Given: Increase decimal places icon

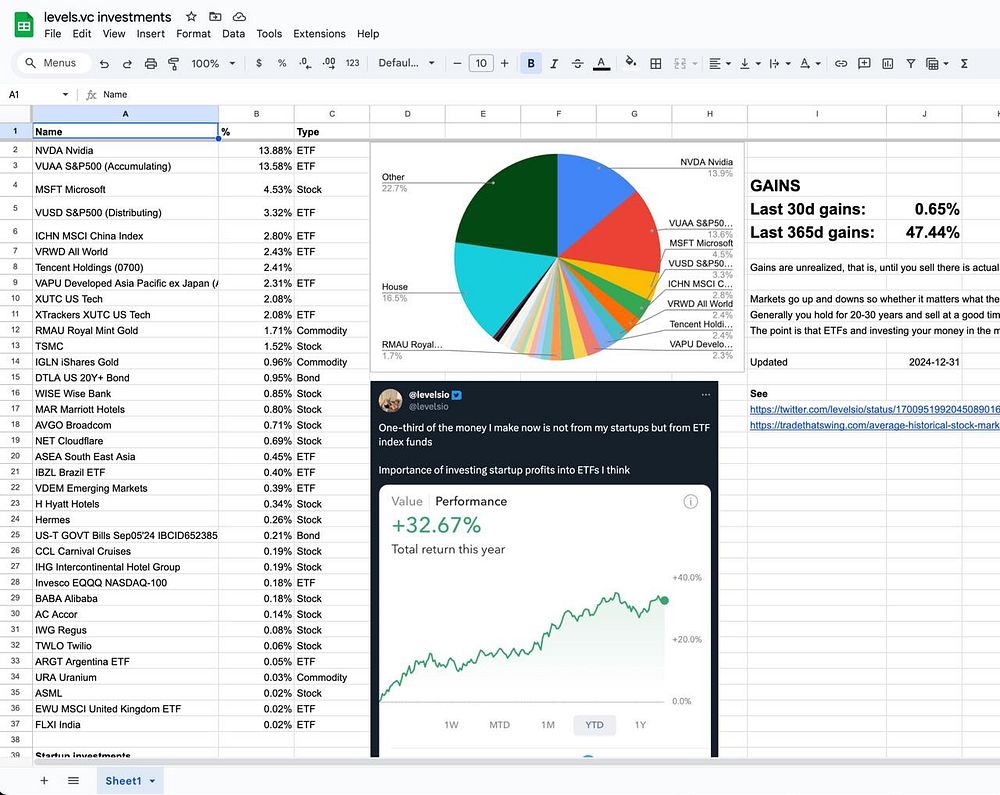Looking at the screenshot, I should tap(328, 63).
